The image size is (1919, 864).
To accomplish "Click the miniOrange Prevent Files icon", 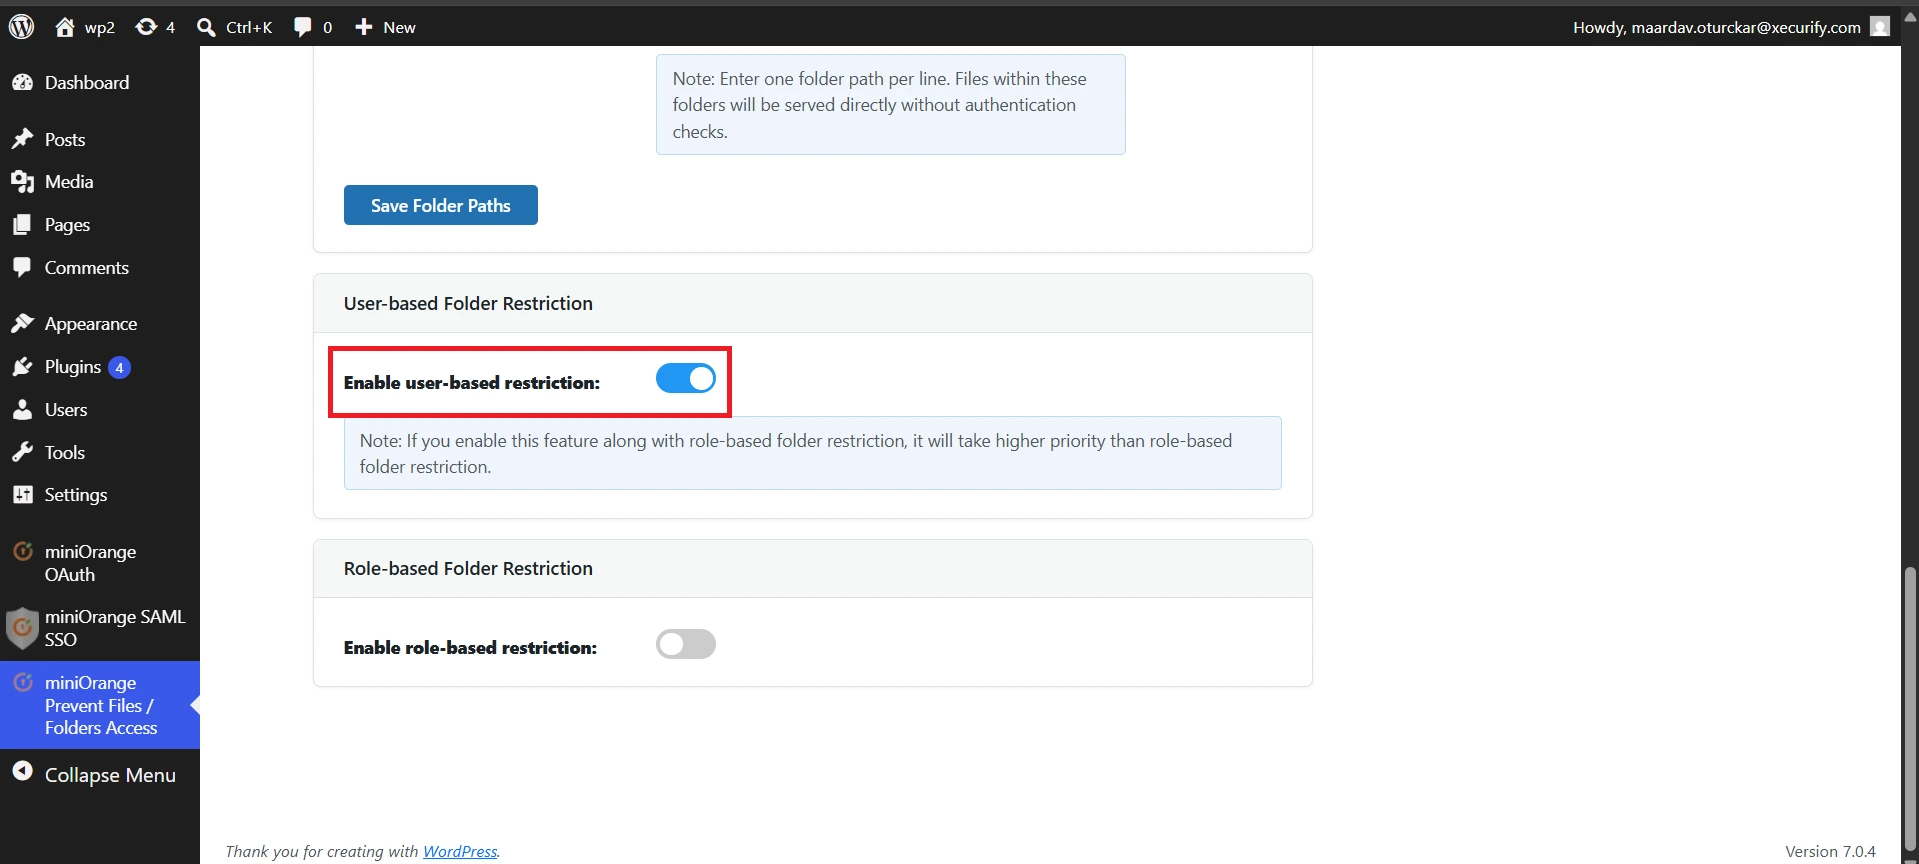I will coord(23,683).
